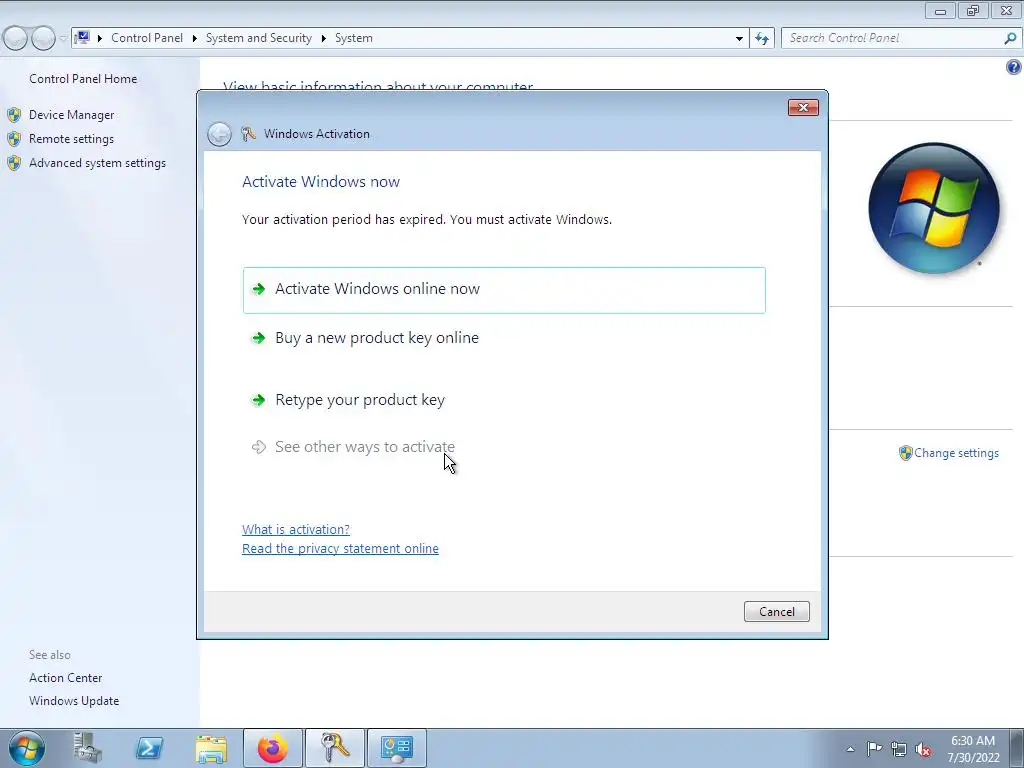Screen dimensions: 1024x768
Task: Select Buy a new product key online
Action: (377, 338)
